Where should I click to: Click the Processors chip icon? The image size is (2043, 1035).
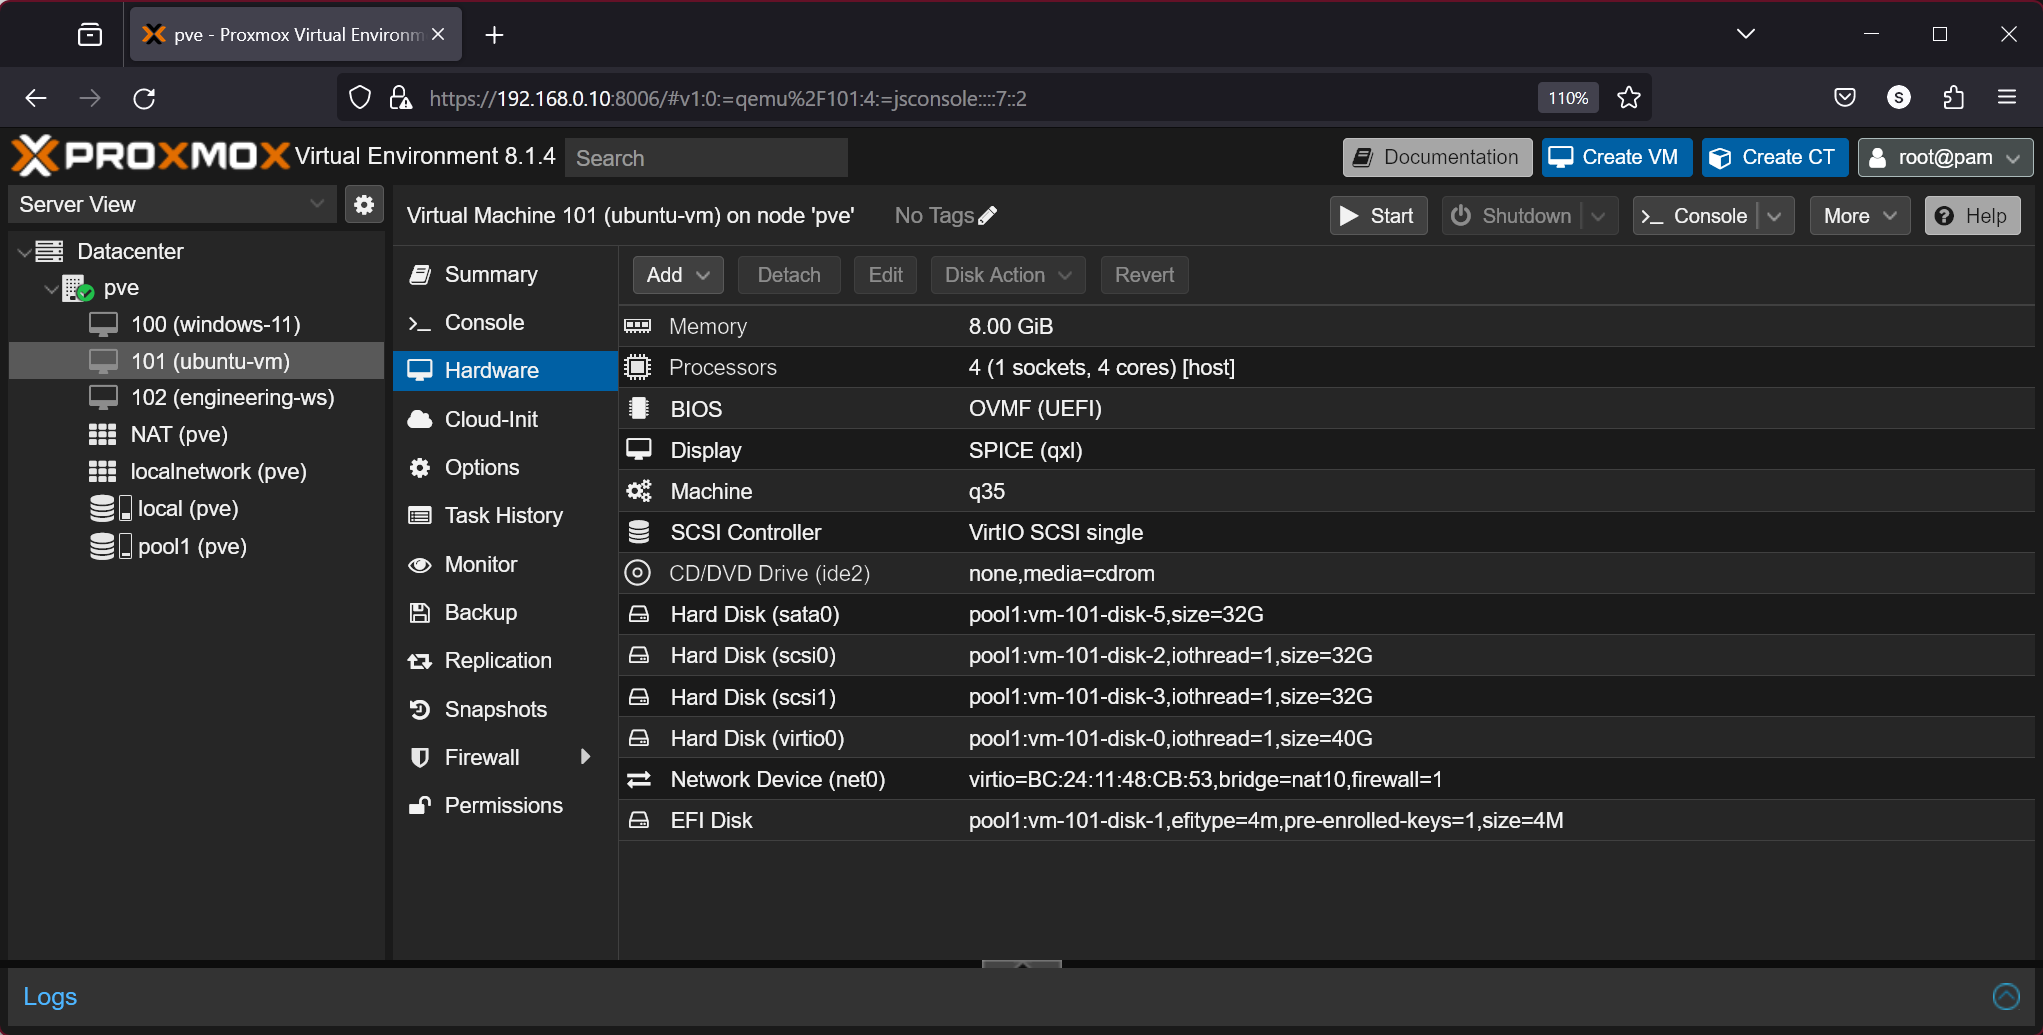pos(638,367)
